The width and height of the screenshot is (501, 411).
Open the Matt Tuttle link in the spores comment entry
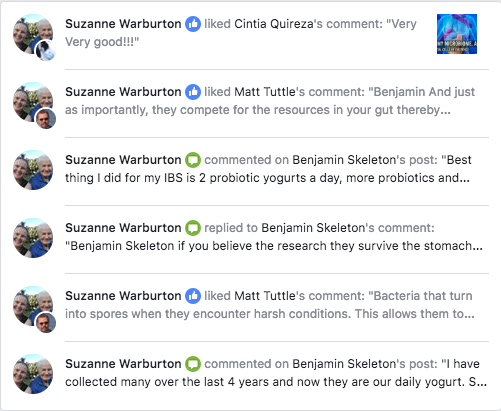click(265, 296)
